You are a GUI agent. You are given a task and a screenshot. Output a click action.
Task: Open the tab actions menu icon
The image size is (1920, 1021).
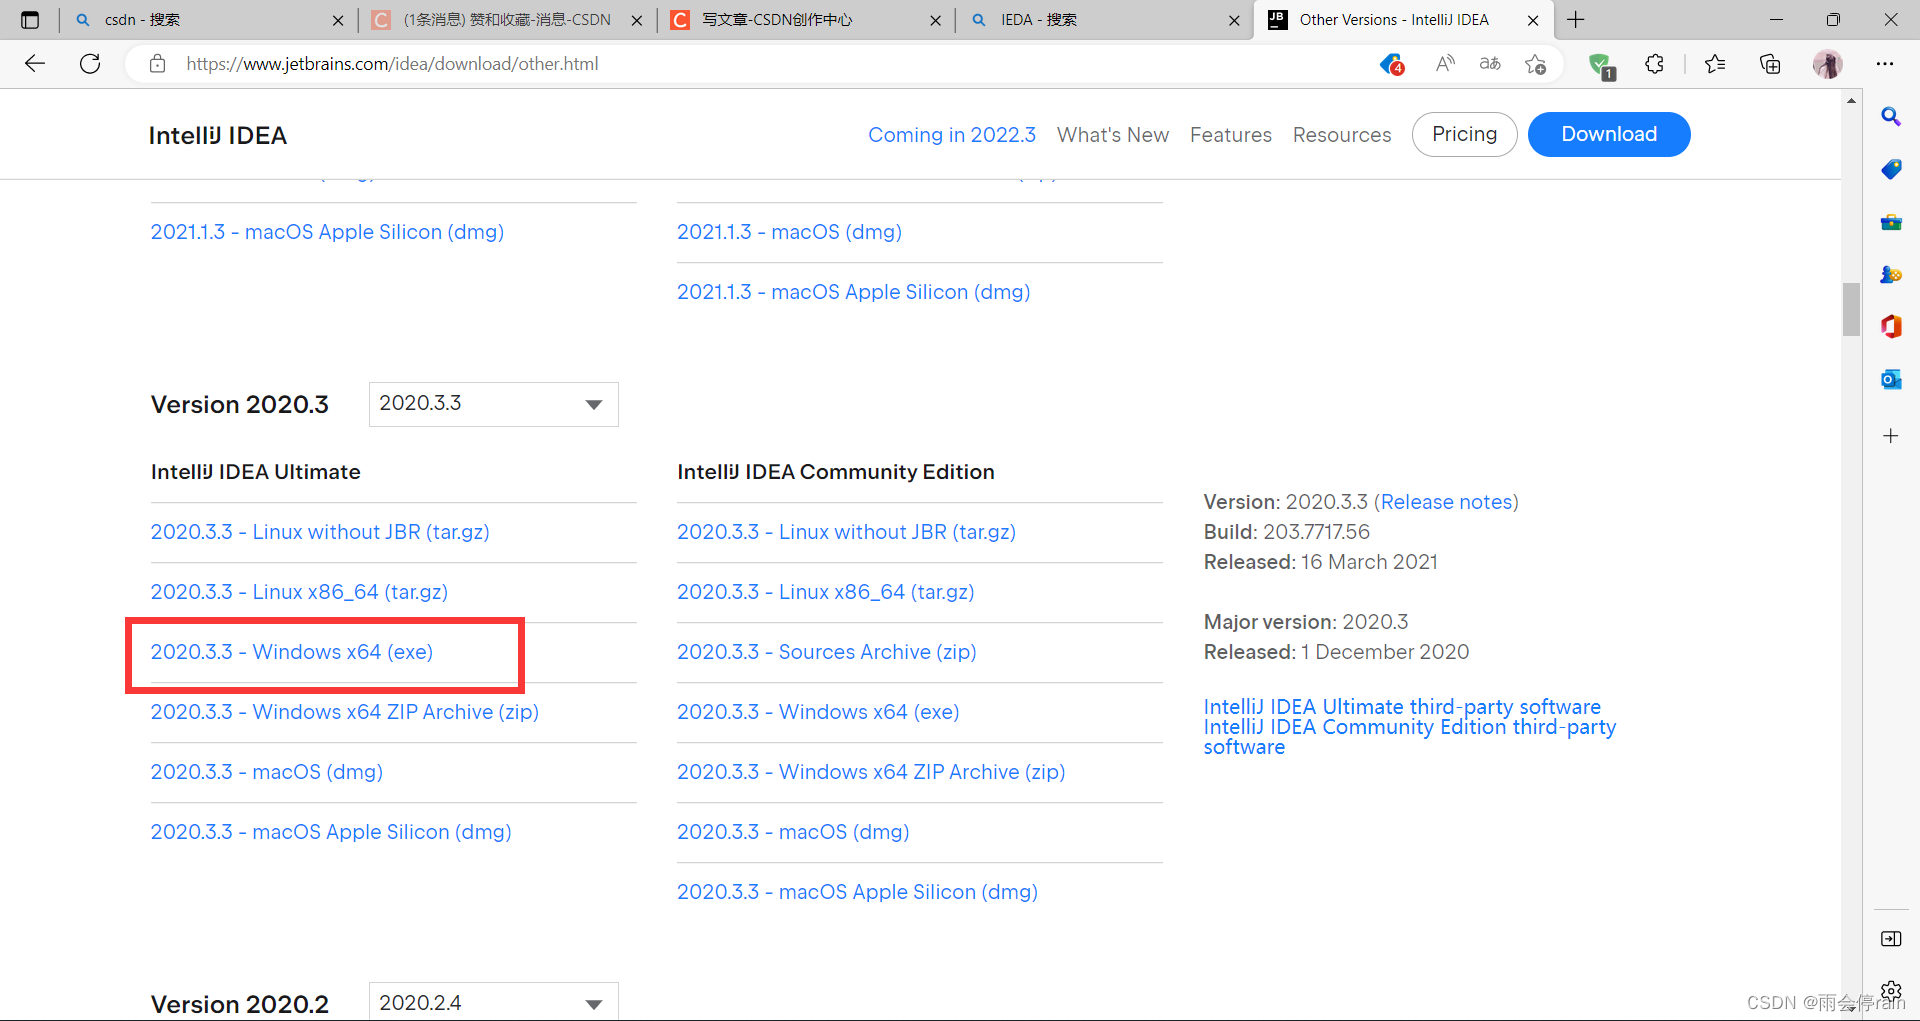pyautogui.click(x=30, y=20)
